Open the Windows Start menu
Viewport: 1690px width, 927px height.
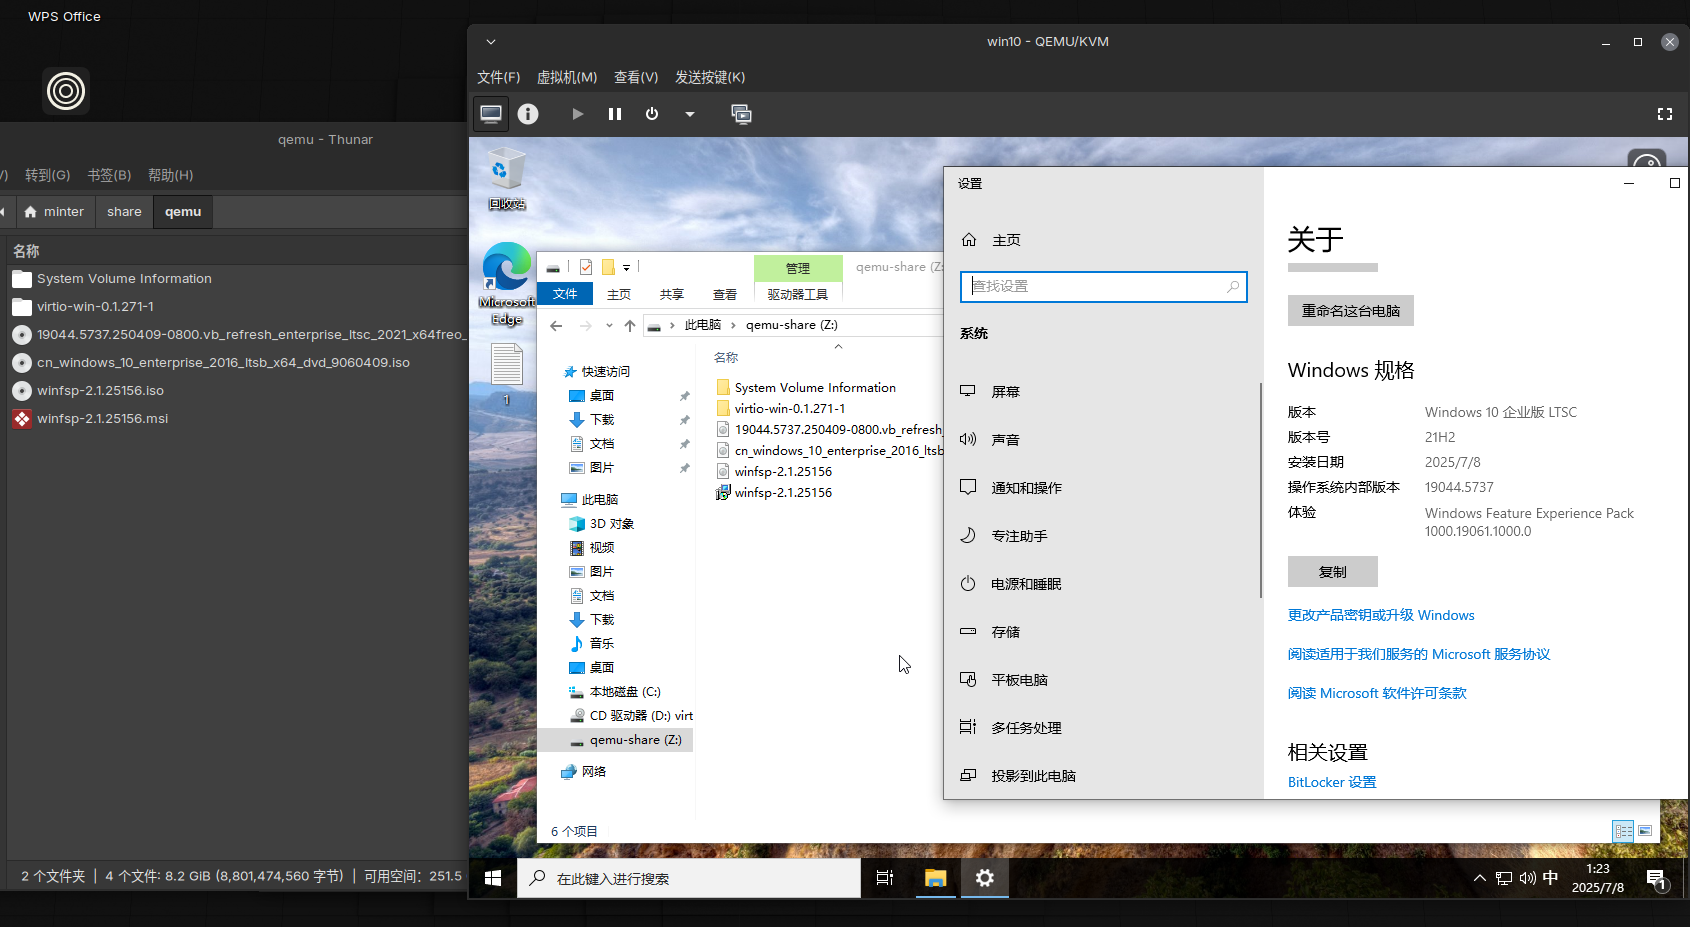pos(493,878)
